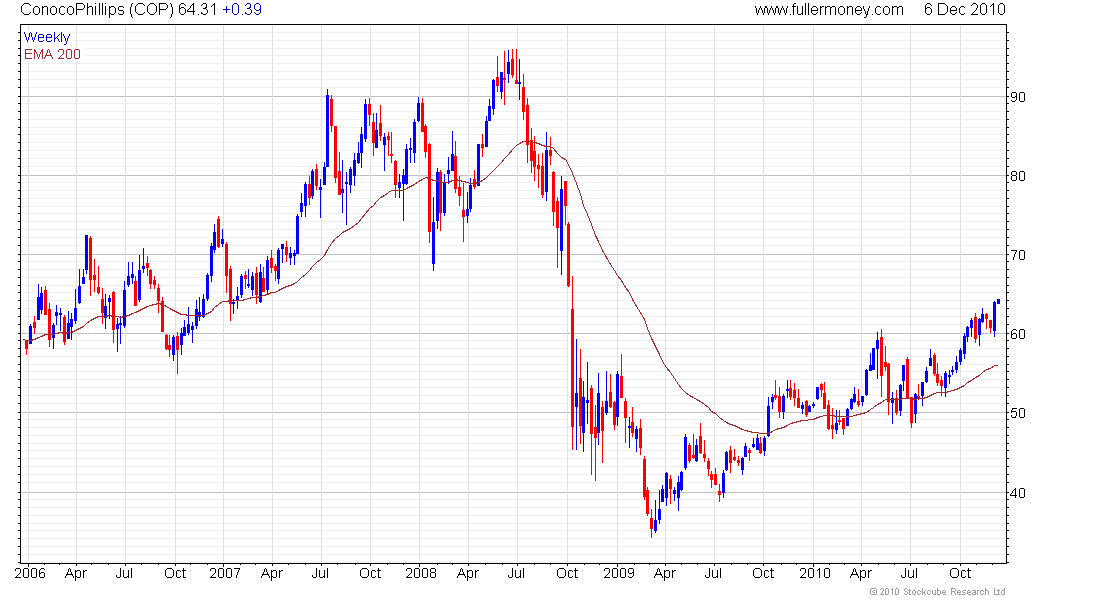The width and height of the screenshot is (1100, 600).
Task: Click the 70 price axis label
Action: [1017, 255]
